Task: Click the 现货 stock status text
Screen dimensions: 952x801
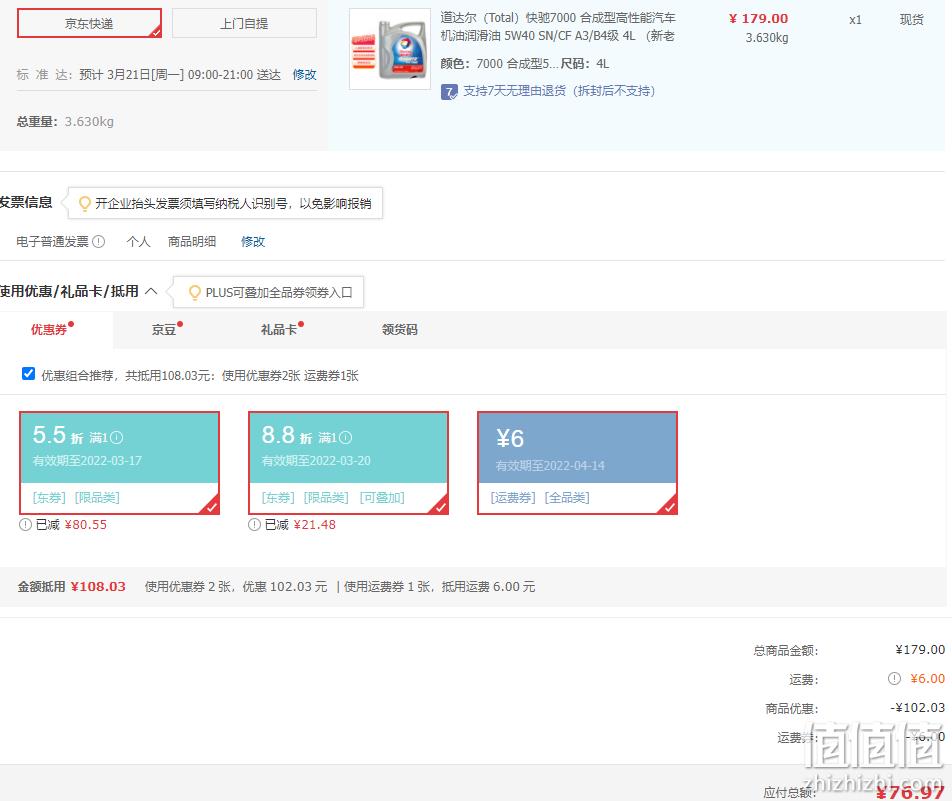Action: pos(911,20)
